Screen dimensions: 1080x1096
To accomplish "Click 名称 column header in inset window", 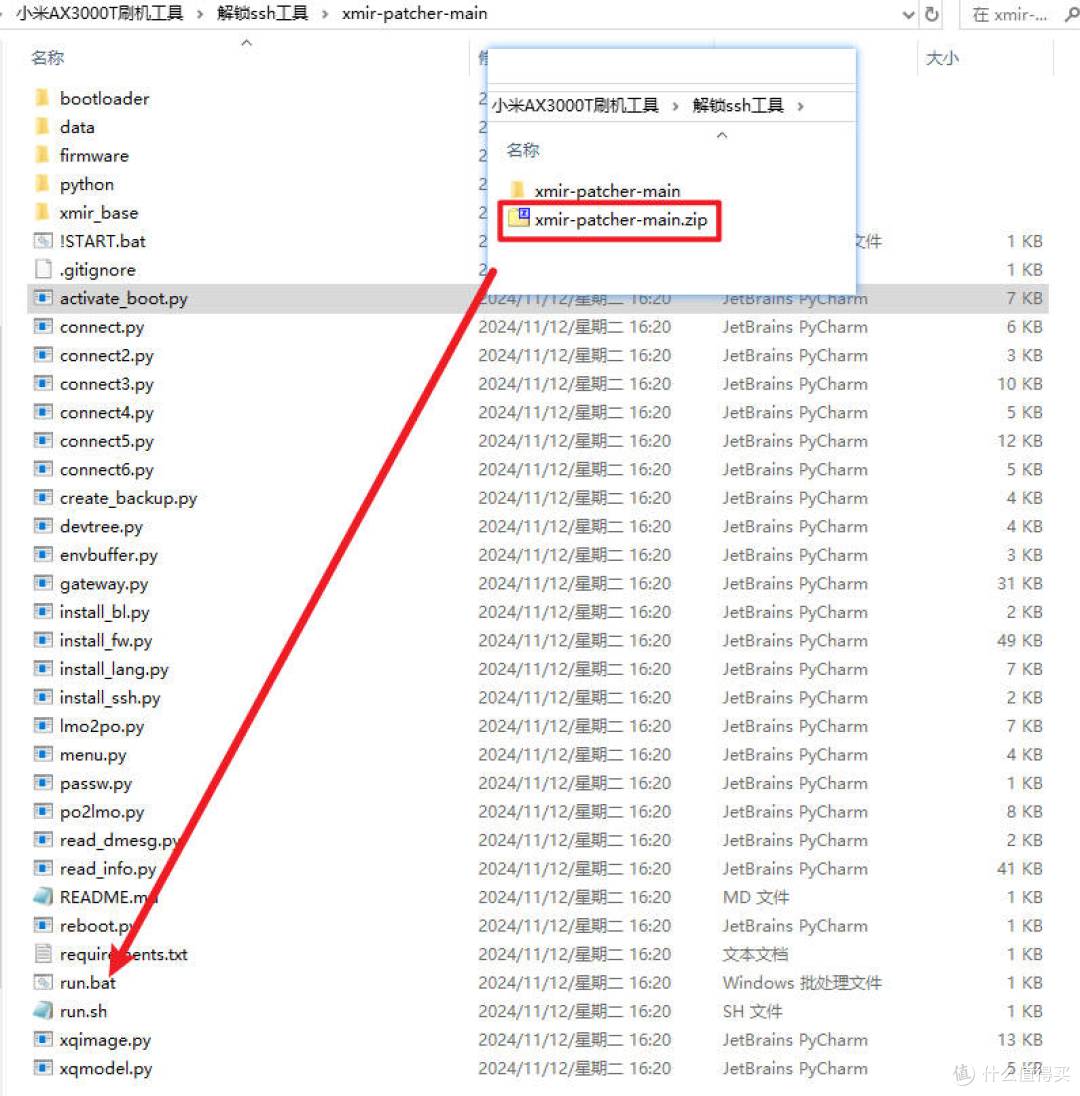I will point(523,150).
